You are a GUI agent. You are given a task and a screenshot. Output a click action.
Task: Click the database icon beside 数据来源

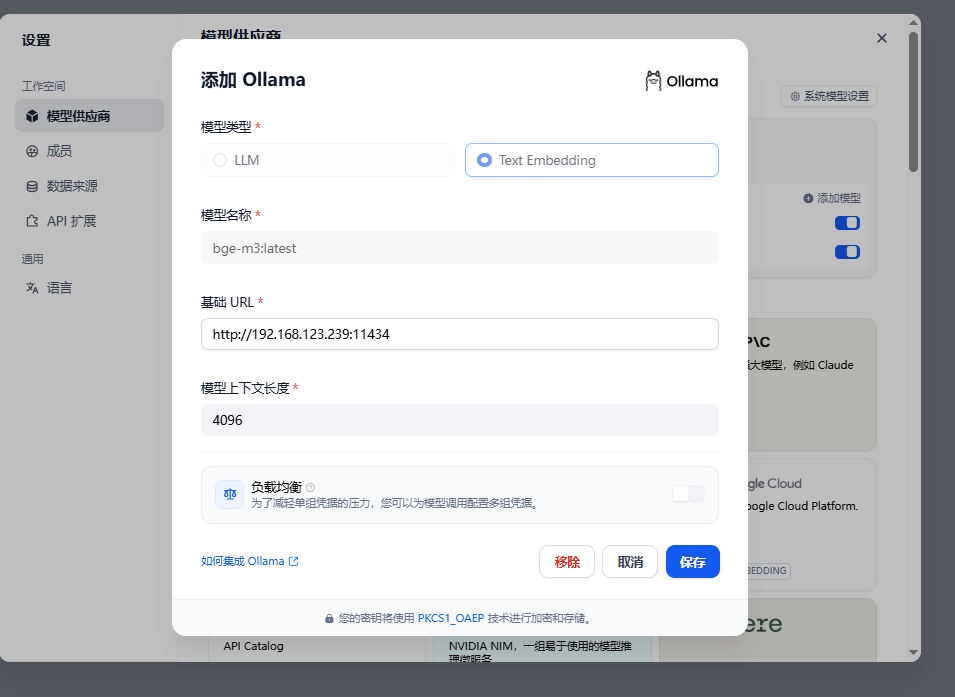click(x=32, y=186)
